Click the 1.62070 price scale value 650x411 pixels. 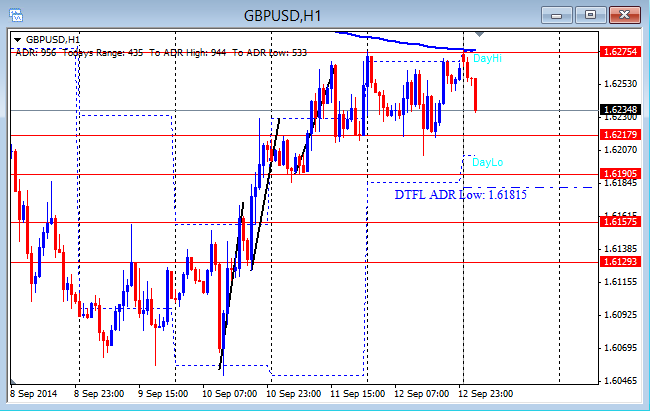pos(621,149)
